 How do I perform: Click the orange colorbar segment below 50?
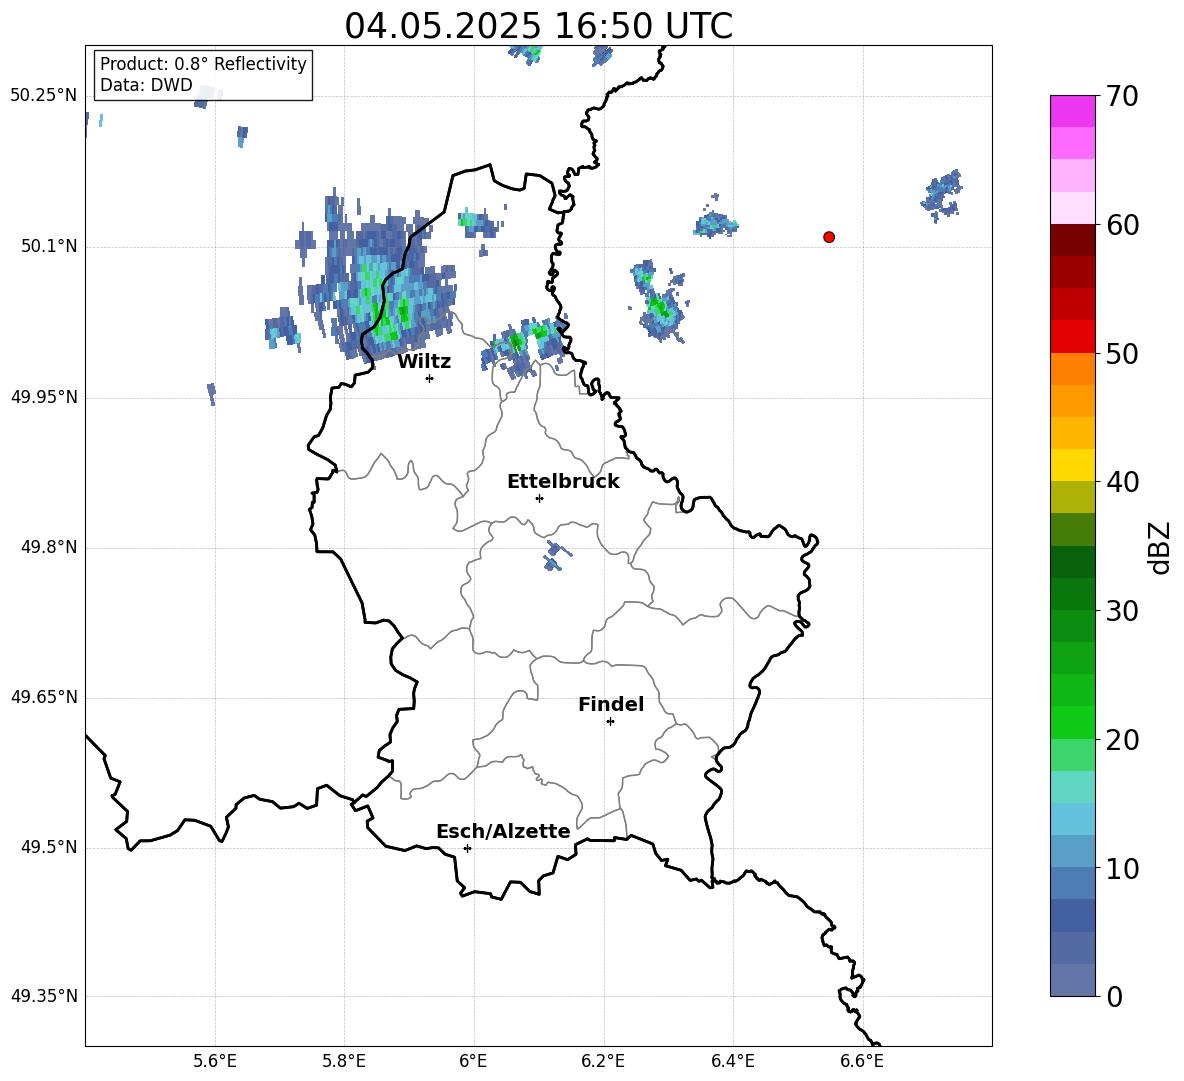(x=1072, y=369)
